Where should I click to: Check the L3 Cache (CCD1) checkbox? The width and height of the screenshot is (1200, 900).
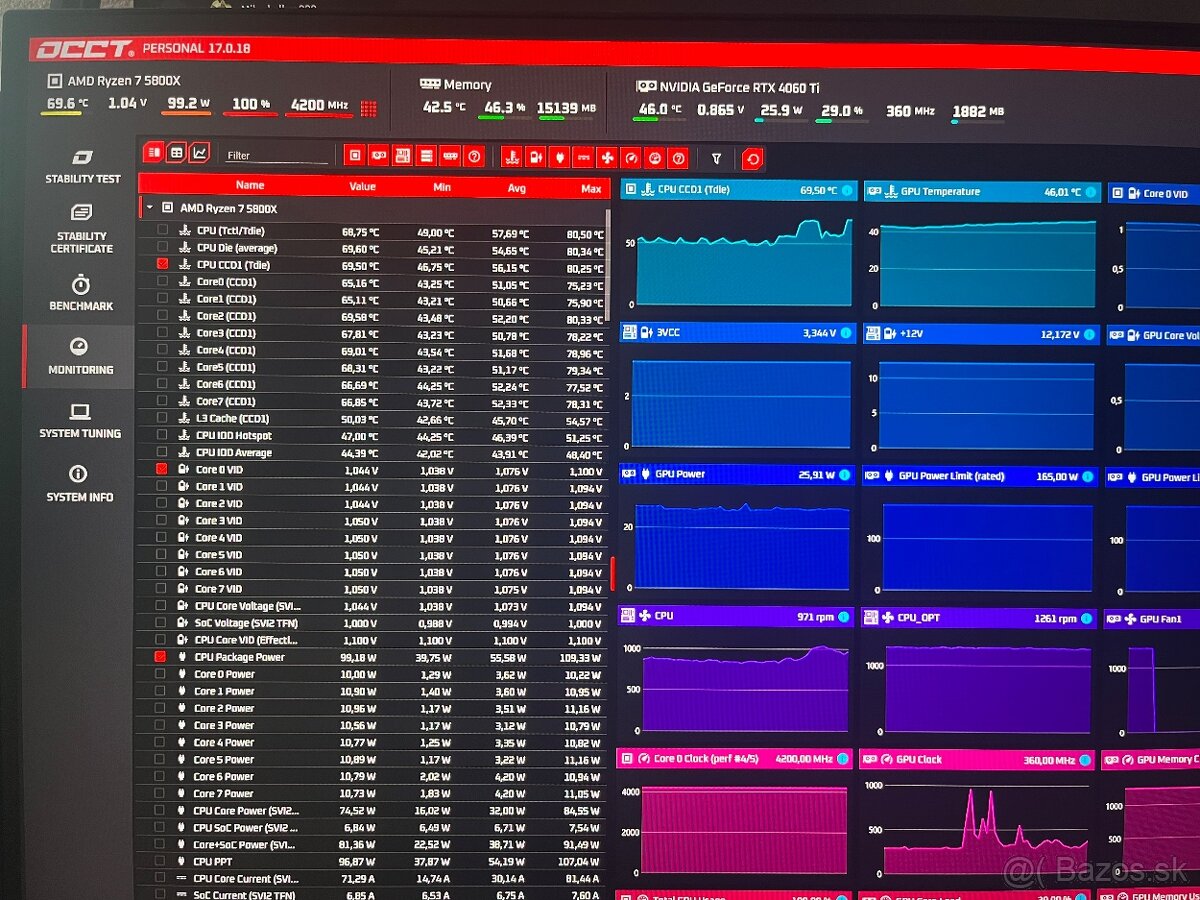point(162,418)
